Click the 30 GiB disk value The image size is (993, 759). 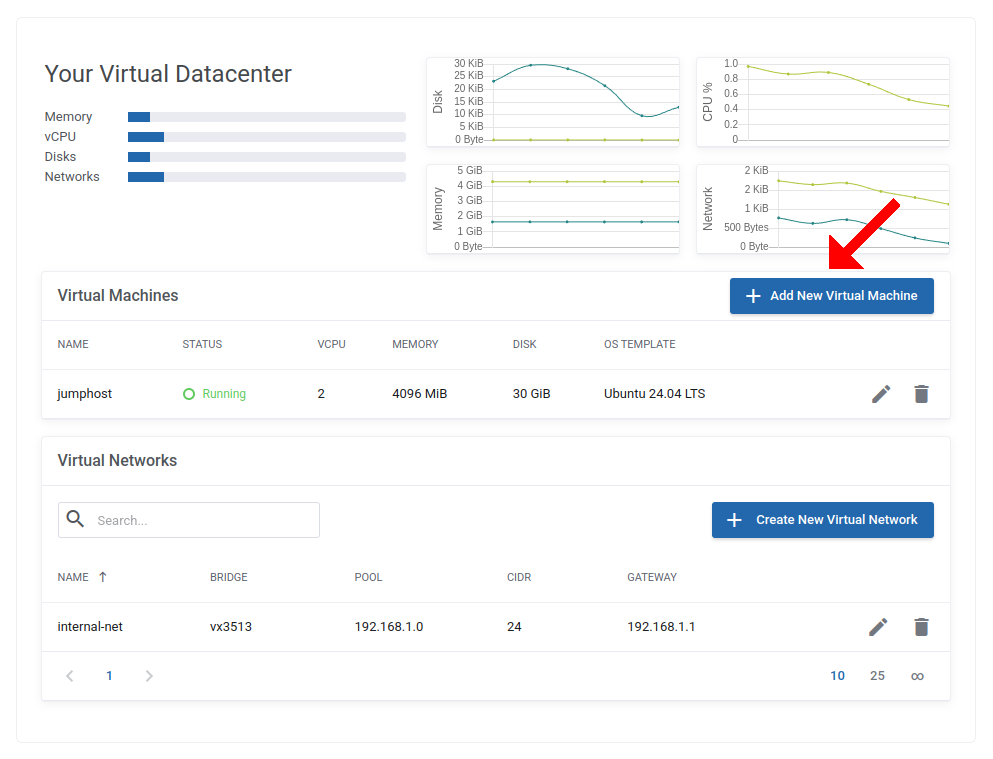(x=531, y=394)
